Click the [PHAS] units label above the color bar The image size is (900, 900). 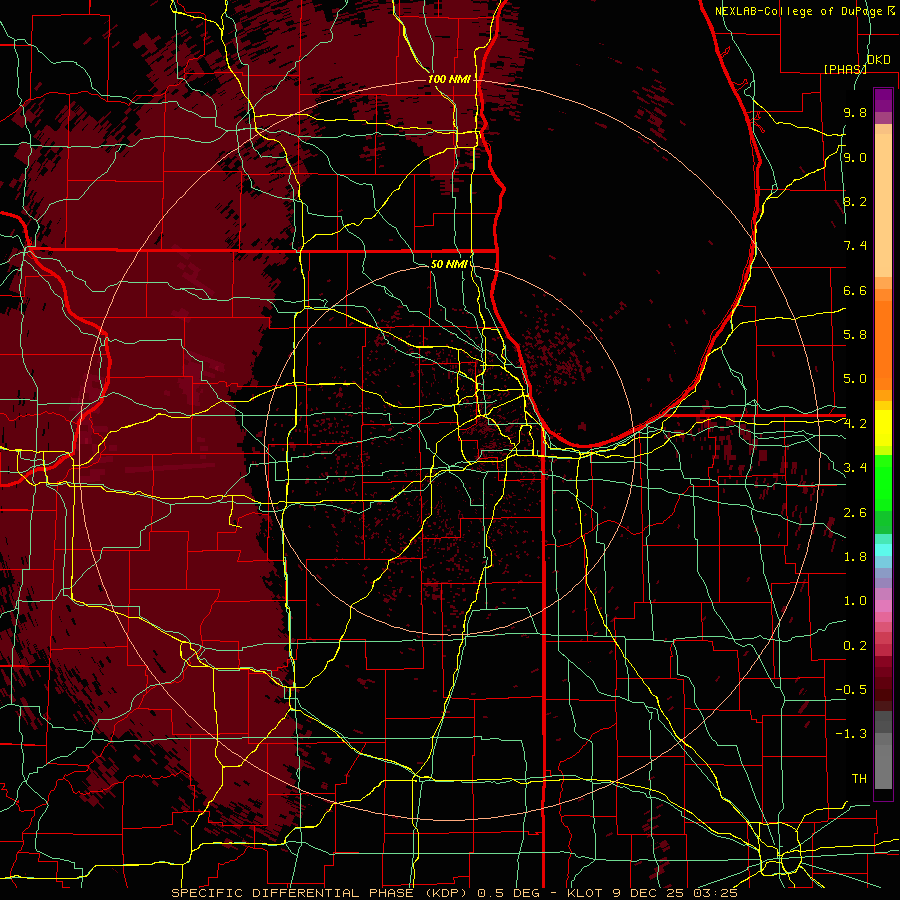(845, 69)
